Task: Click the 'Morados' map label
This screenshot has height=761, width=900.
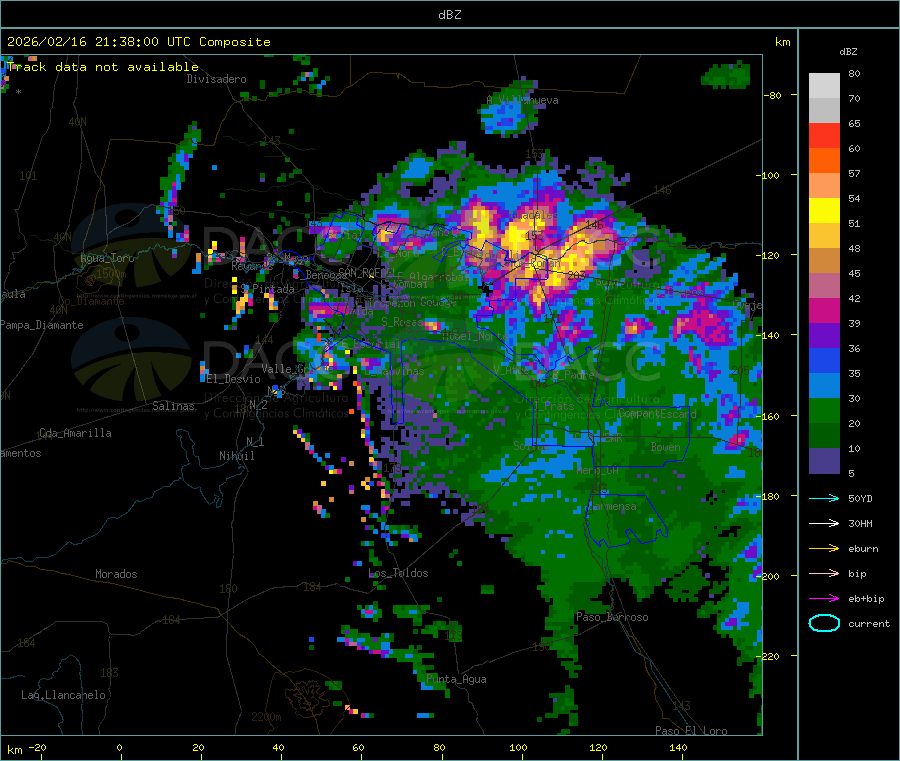Action: coord(116,574)
